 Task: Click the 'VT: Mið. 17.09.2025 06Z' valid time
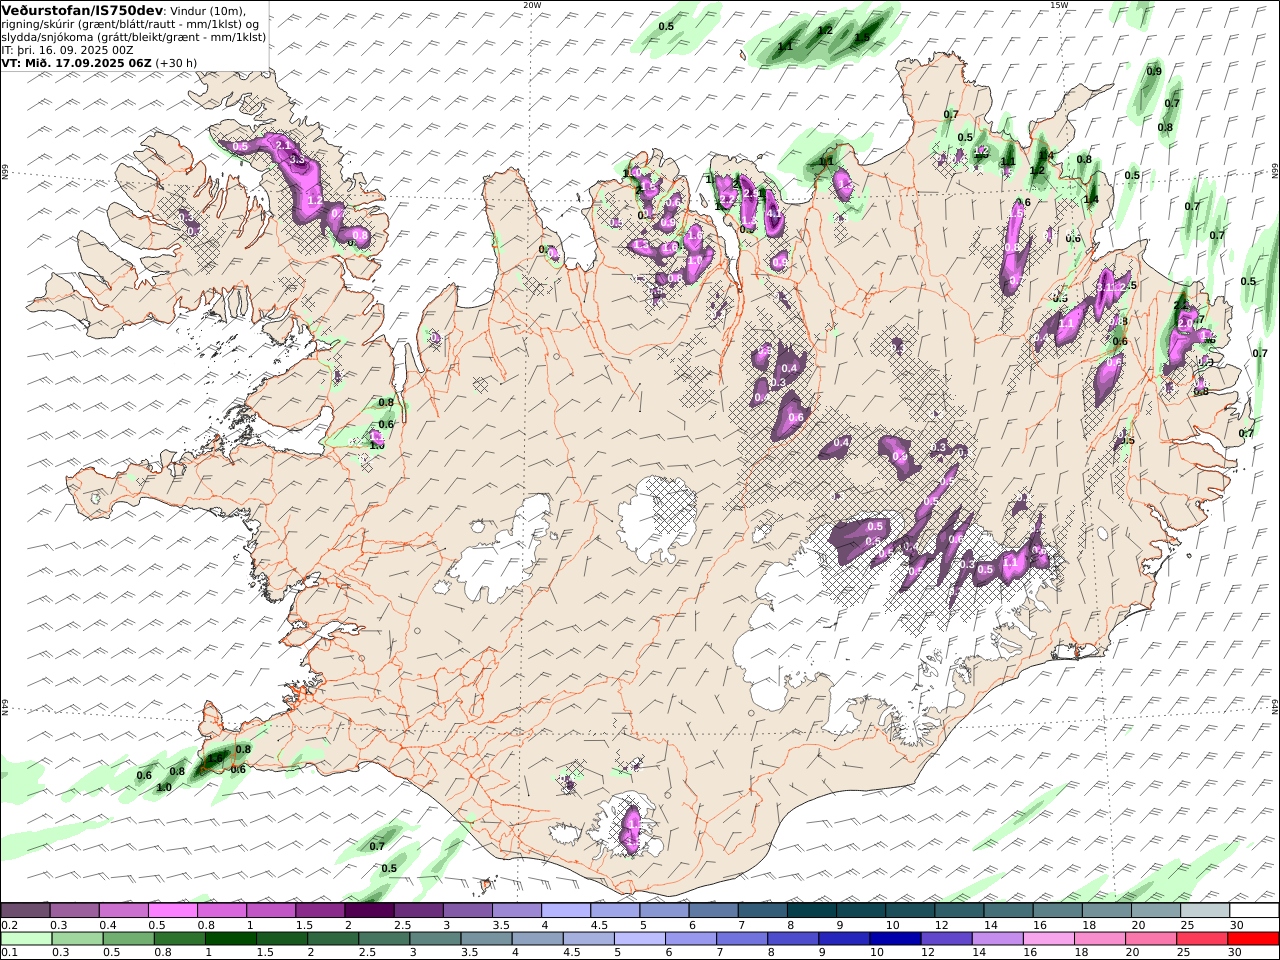pos(77,62)
